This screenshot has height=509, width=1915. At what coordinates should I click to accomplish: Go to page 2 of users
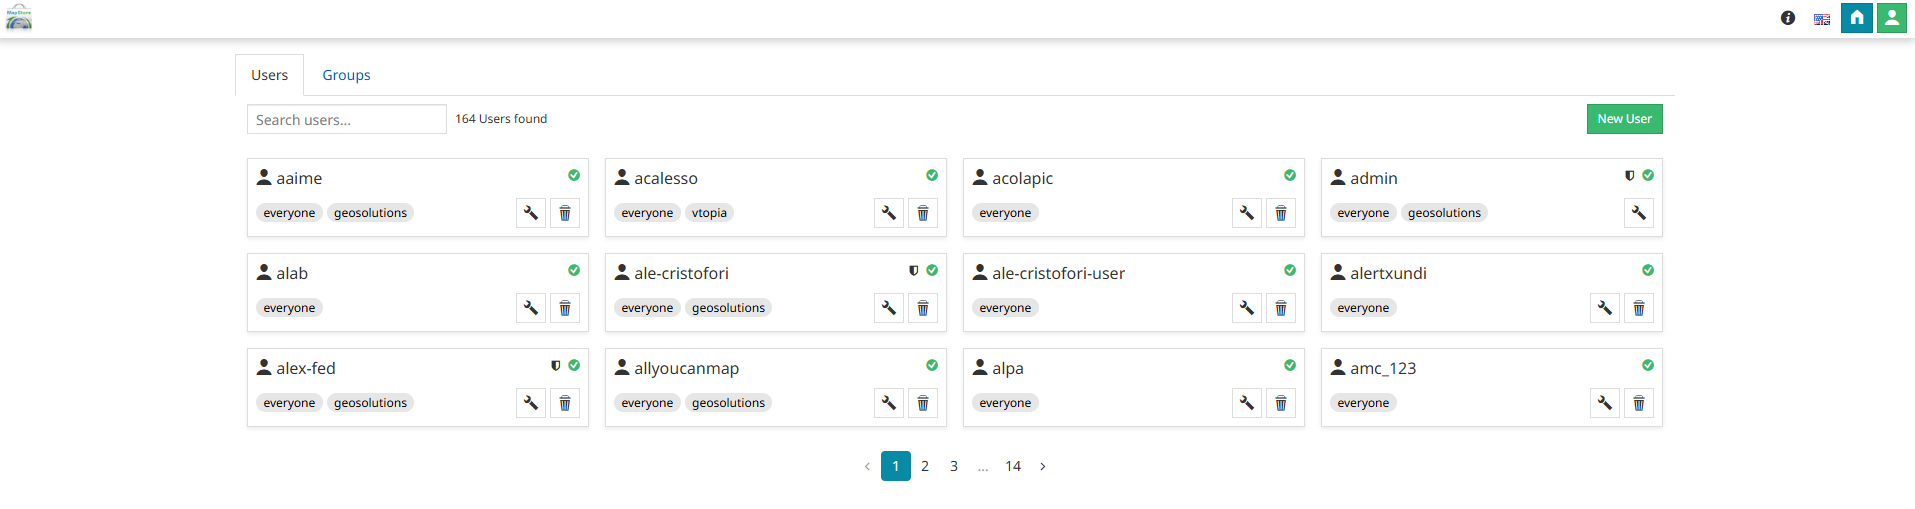point(925,466)
